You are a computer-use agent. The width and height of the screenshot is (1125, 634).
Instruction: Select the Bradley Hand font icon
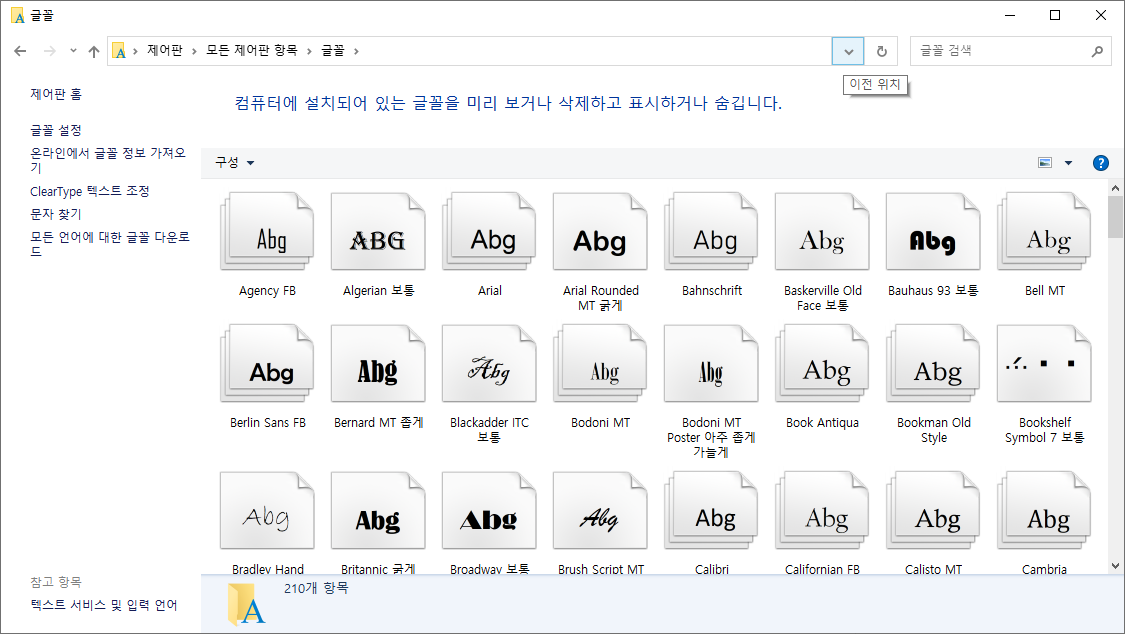(267, 511)
